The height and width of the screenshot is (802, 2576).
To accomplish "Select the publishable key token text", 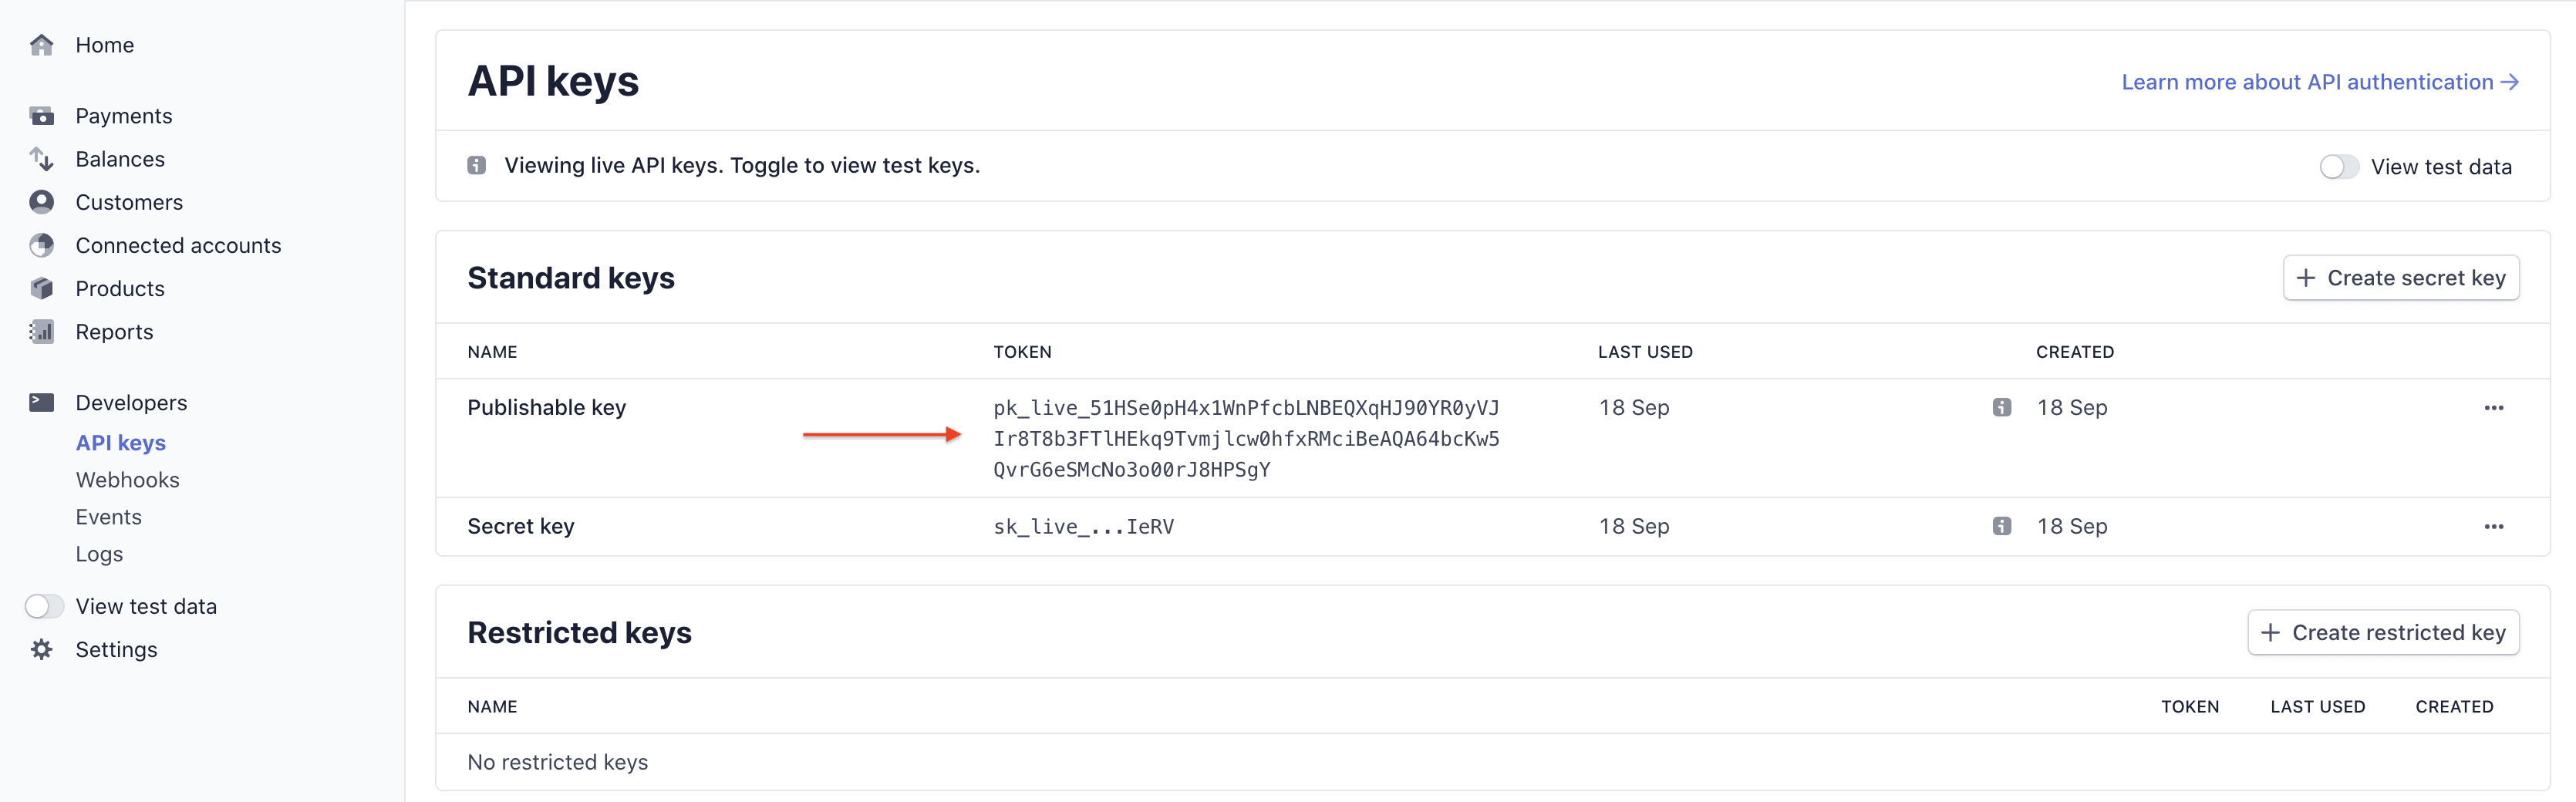I will (x=1245, y=438).
